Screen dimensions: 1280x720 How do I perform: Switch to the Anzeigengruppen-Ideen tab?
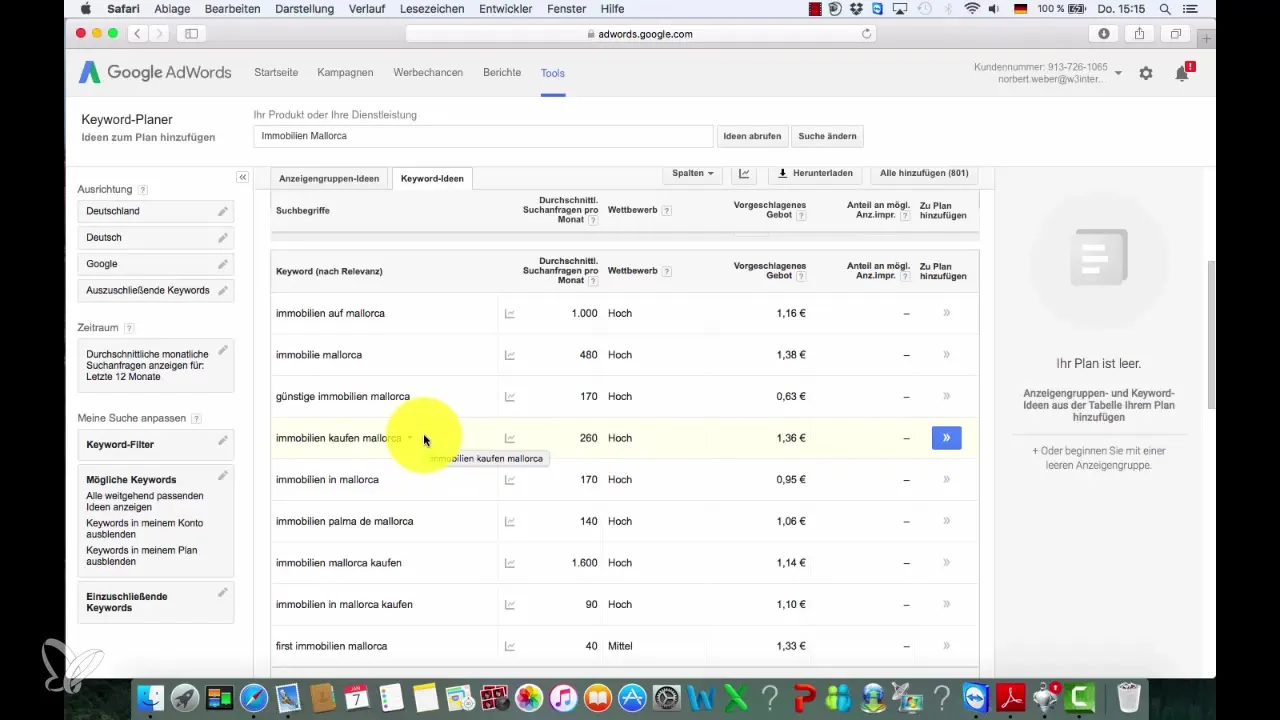click(329, 179)
